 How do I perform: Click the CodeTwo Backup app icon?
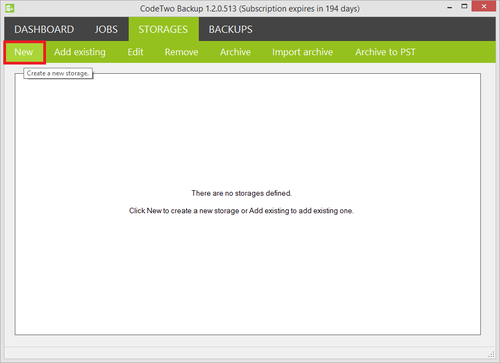tap(10, 8)
